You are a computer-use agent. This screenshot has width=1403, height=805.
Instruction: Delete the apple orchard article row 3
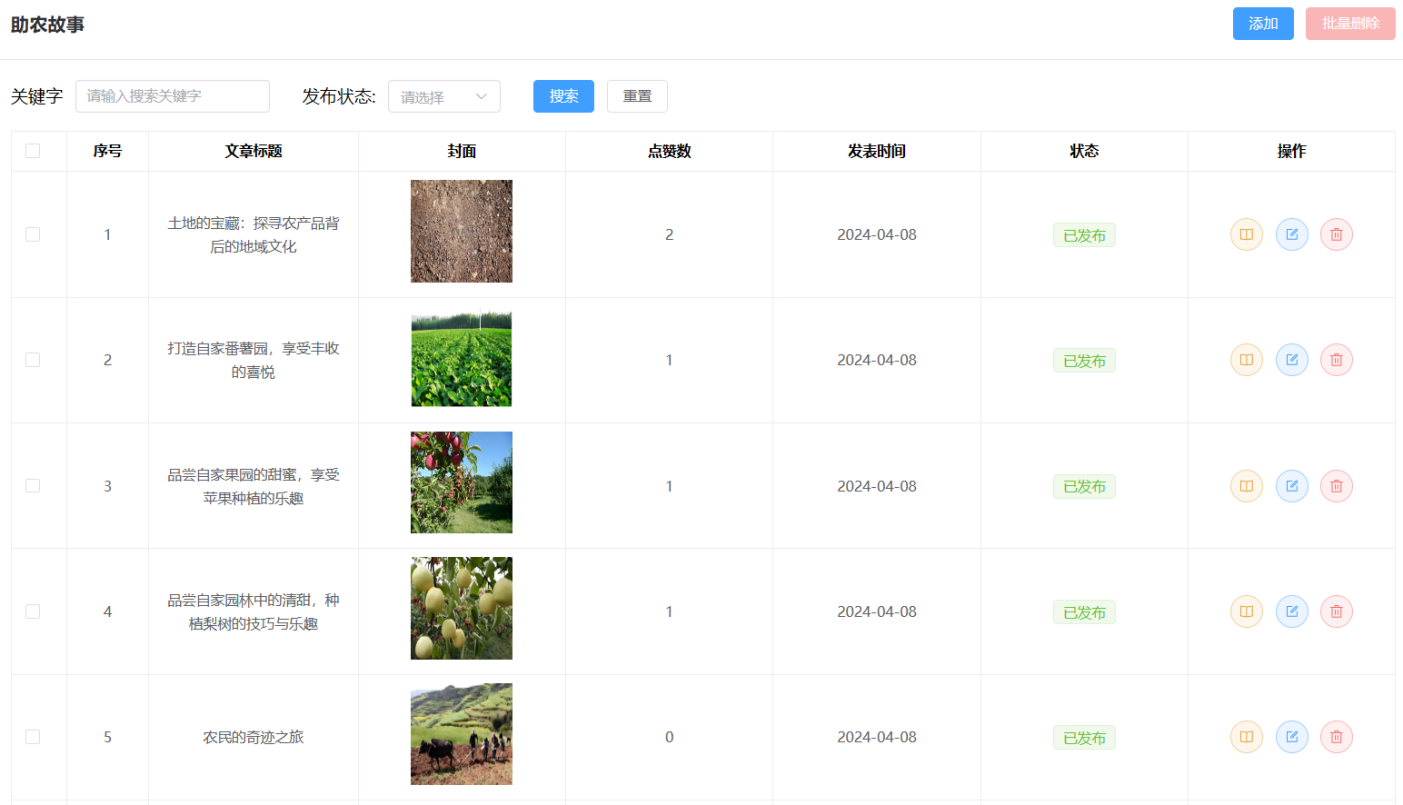[x=1337, y=486]
